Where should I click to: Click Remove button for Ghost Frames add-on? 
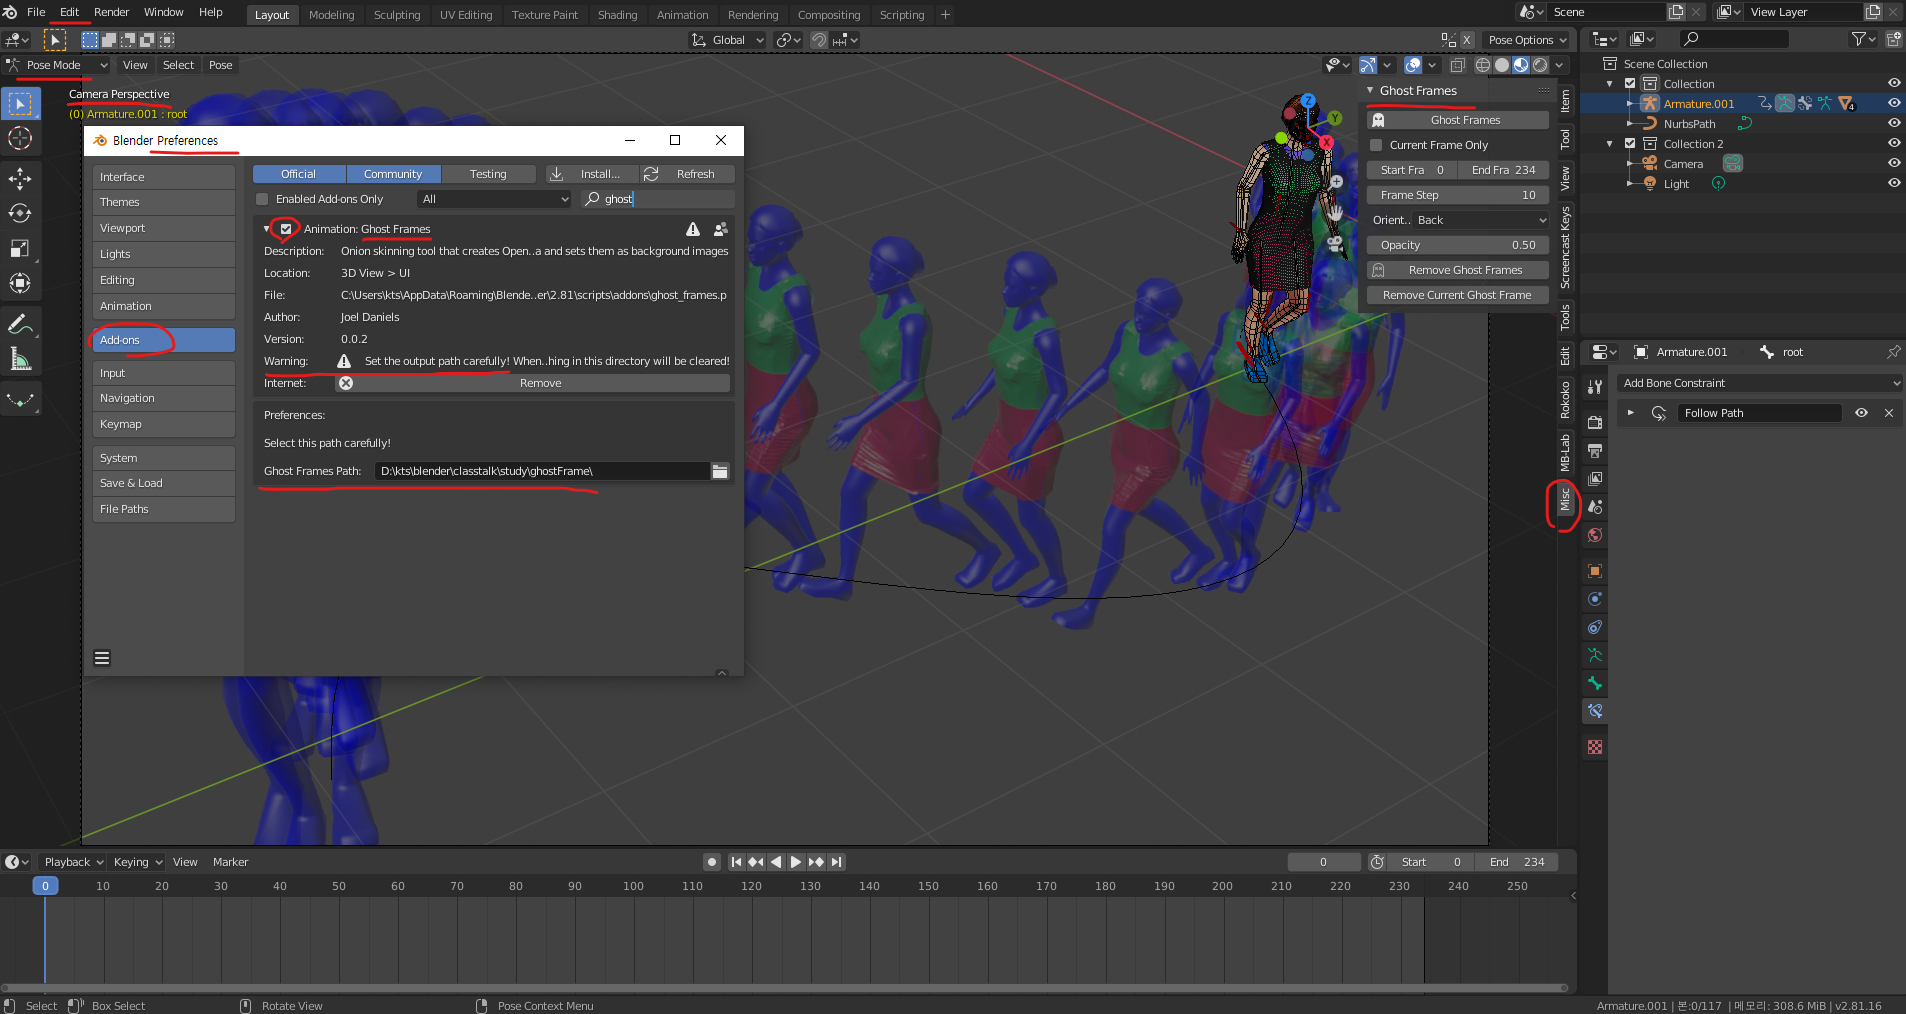point(532,383)
